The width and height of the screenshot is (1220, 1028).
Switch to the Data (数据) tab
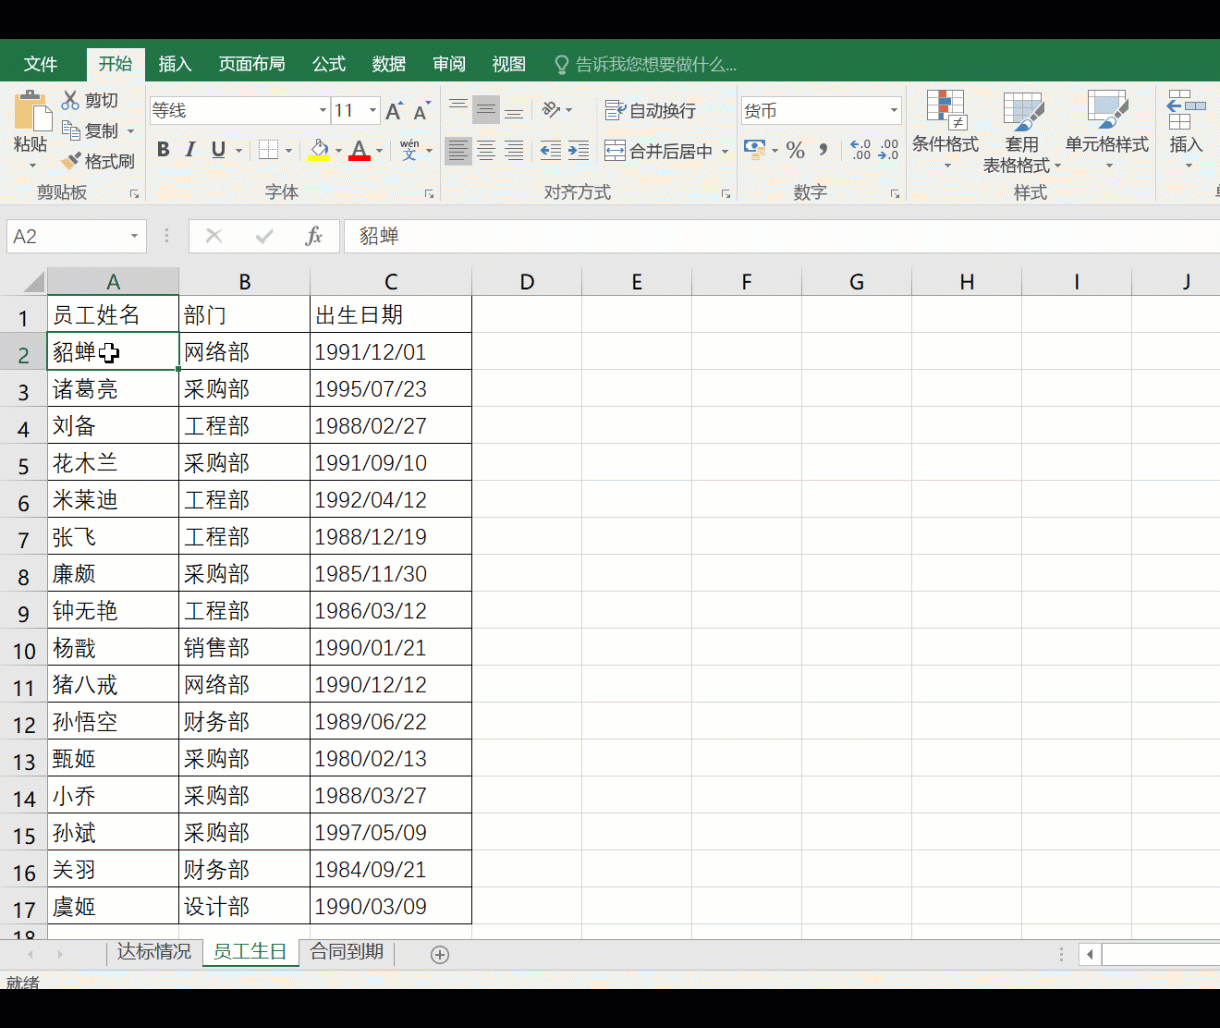click(x=389, y=64)
